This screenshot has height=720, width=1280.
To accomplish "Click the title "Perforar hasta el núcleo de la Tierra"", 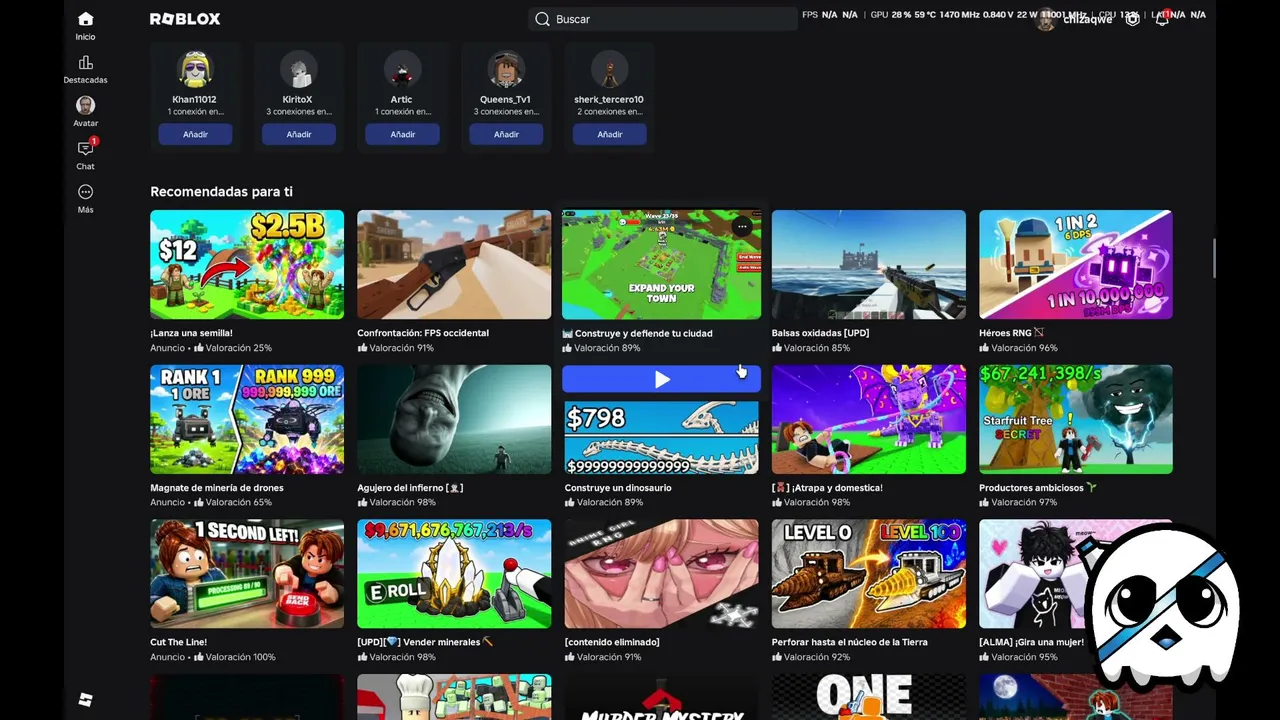I will pos(850,642).
